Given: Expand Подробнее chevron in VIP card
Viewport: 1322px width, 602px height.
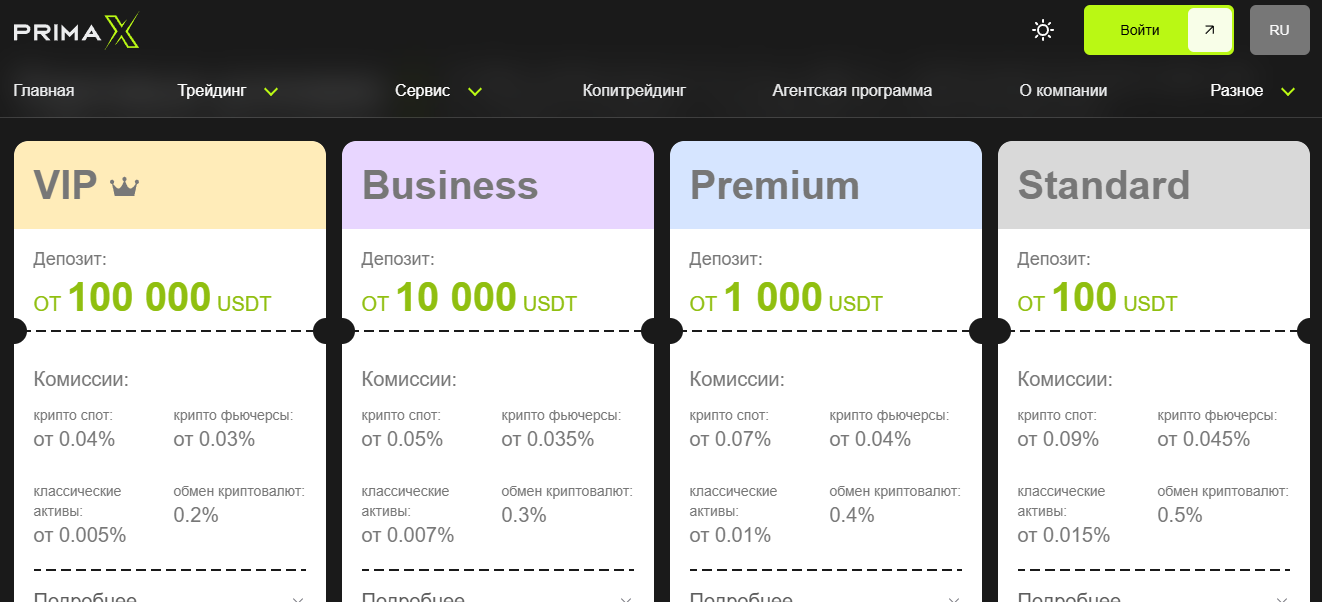Looking at the screenshot, I should tap(298, 598).
